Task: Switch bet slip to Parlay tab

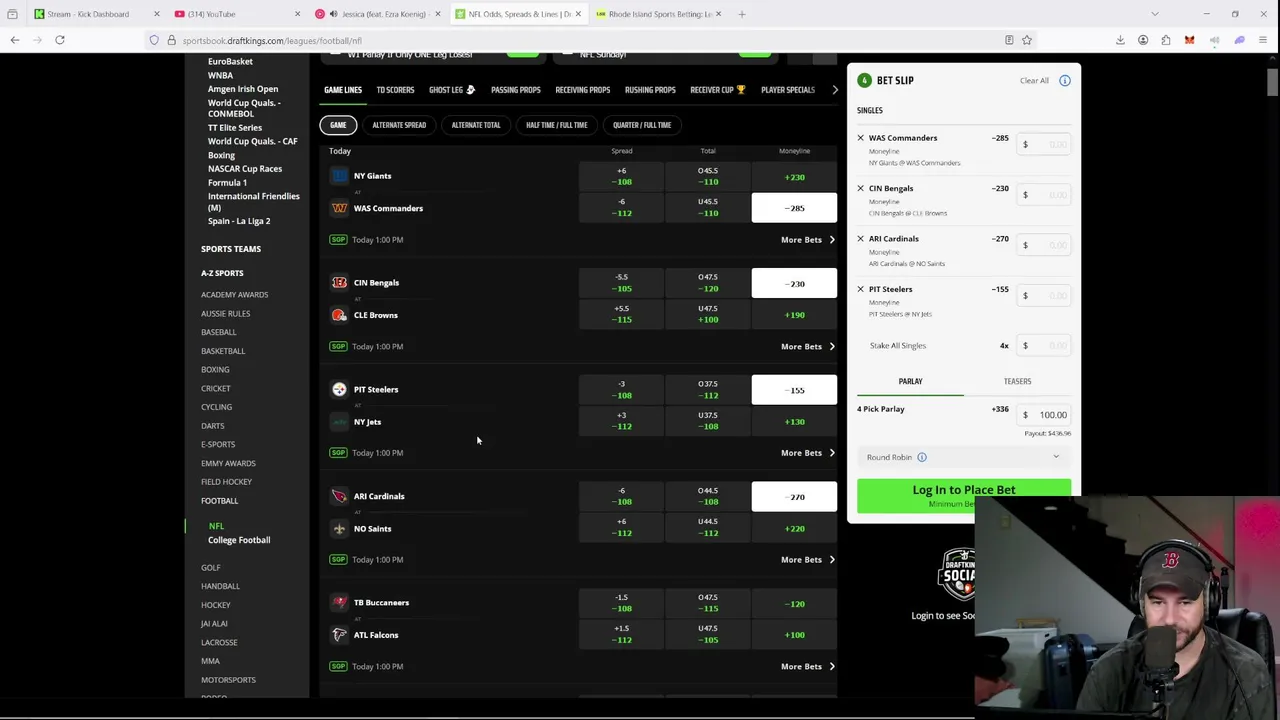Action: click(910, 381)
